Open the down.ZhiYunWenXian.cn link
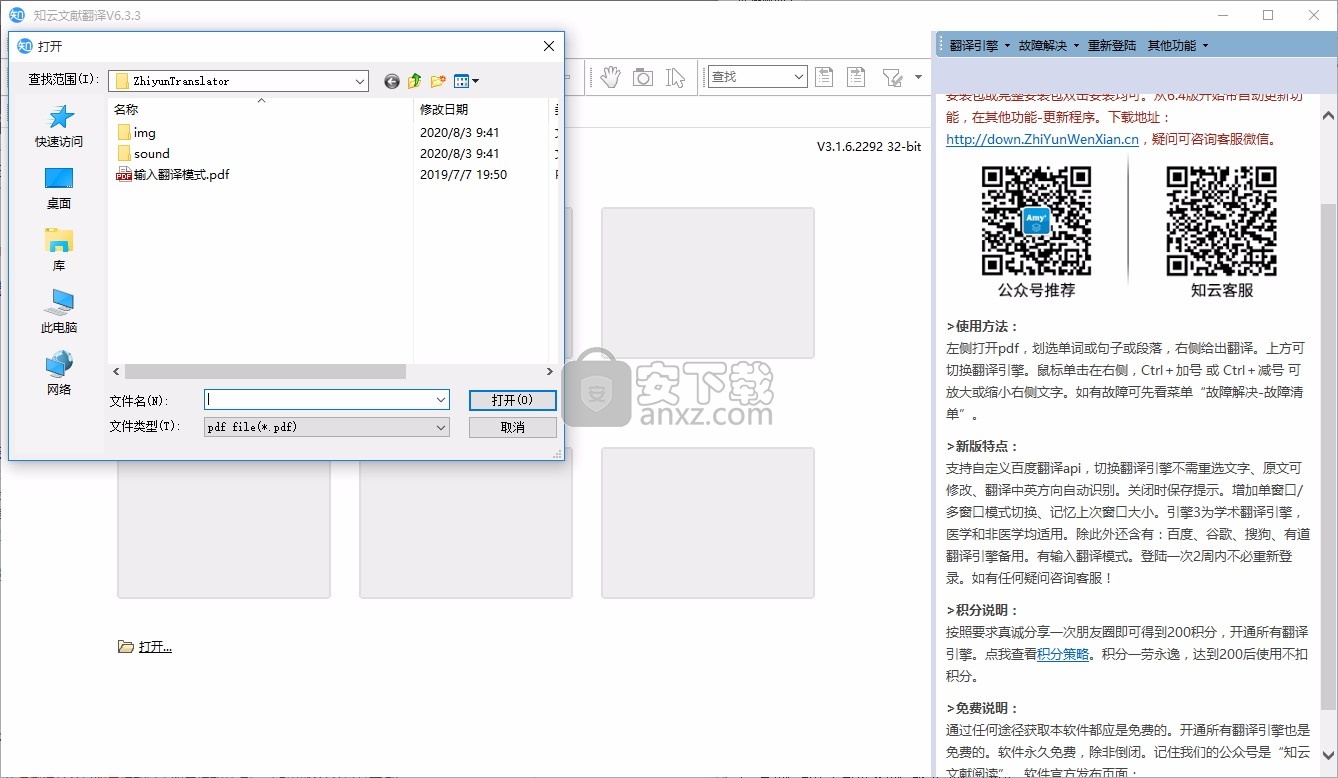Image resolution: width=1338 pixels, height=778 pixels. (1042, 139)
